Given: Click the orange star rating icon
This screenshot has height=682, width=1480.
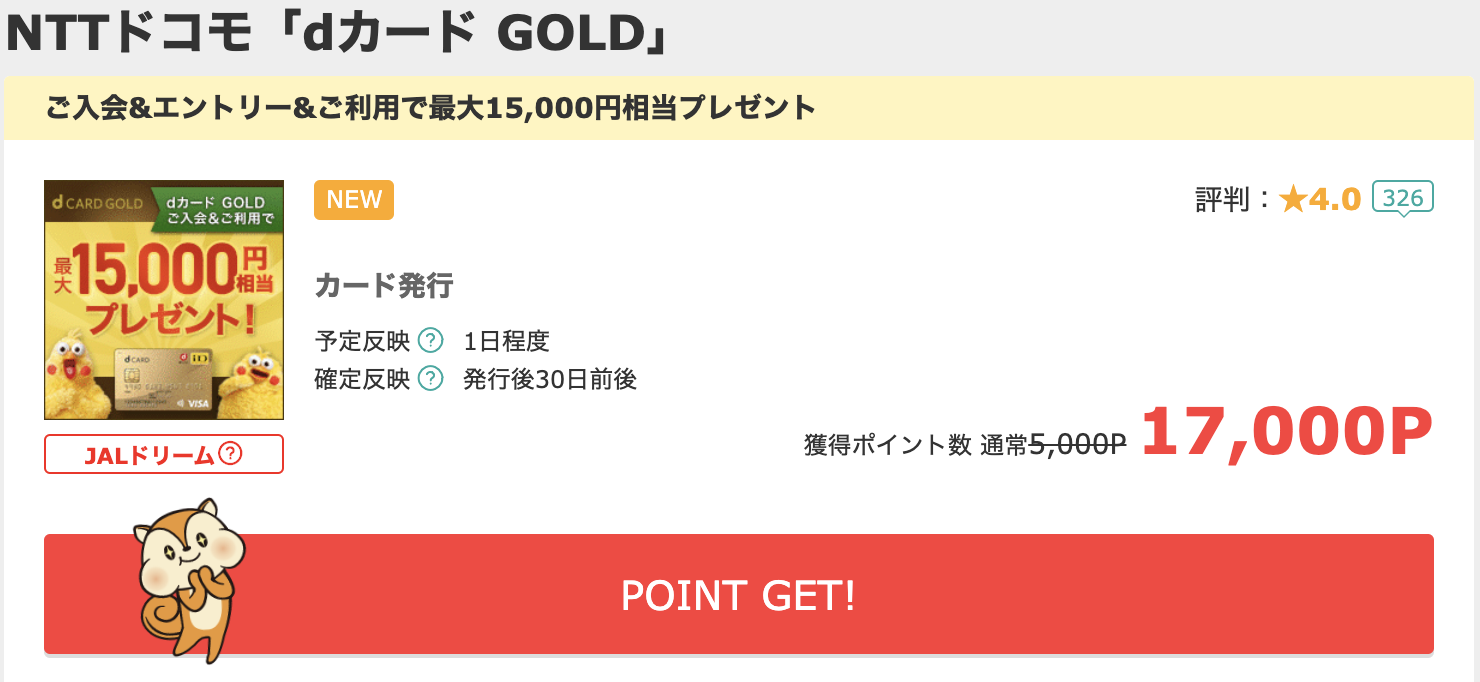Looking at the screenshot, I should (1293, 200).
